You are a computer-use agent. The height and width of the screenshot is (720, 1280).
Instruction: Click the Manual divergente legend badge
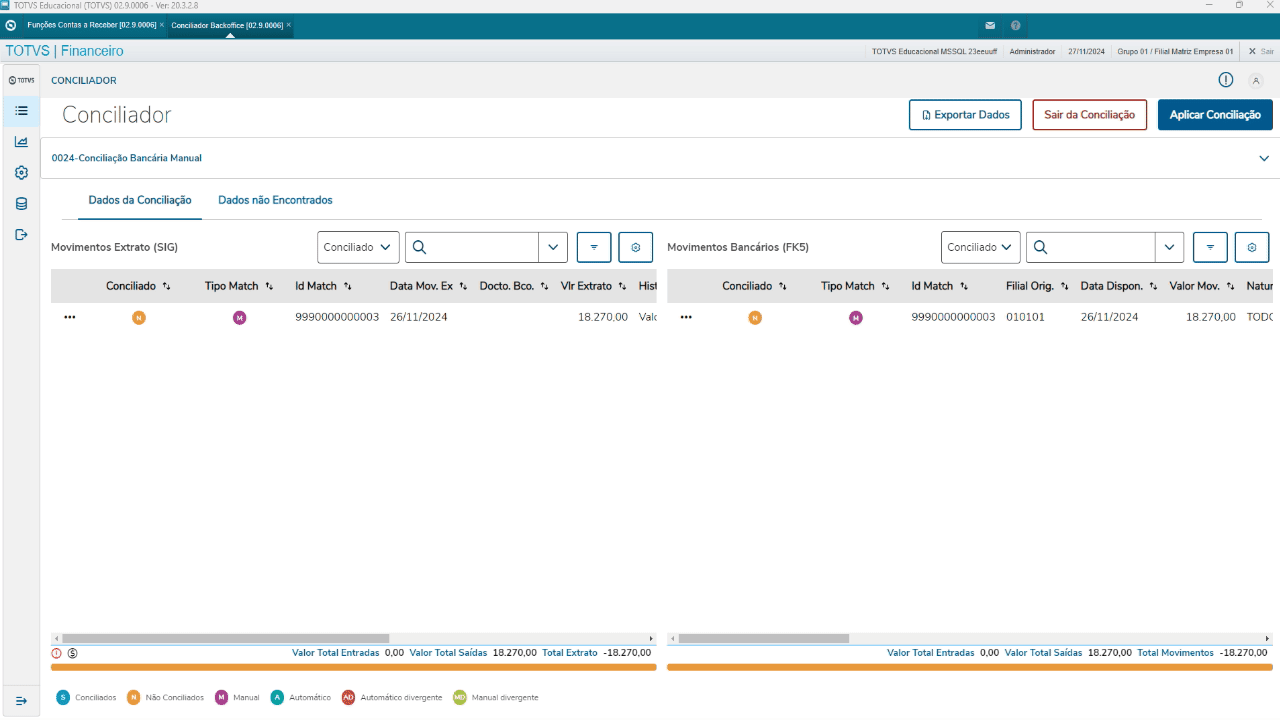[x=460, y=697]
